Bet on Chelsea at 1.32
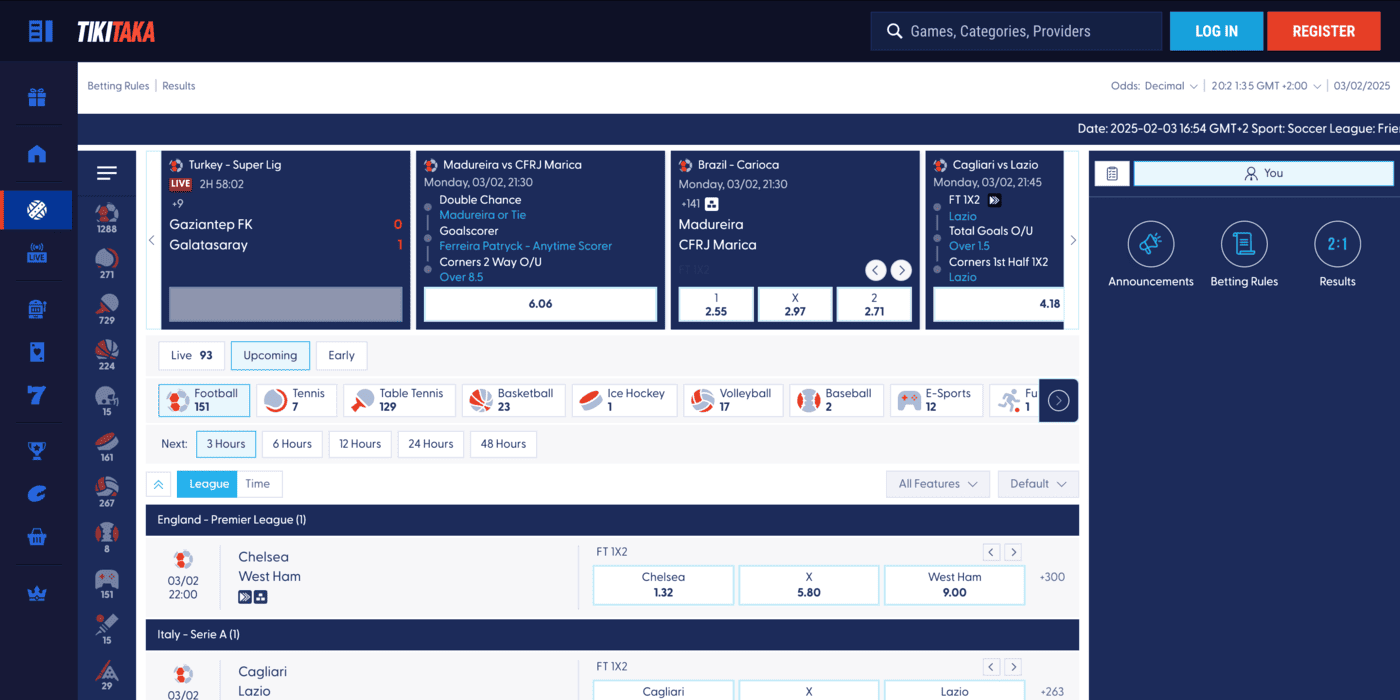This screenshot has width=1400, height=700. 663,585
